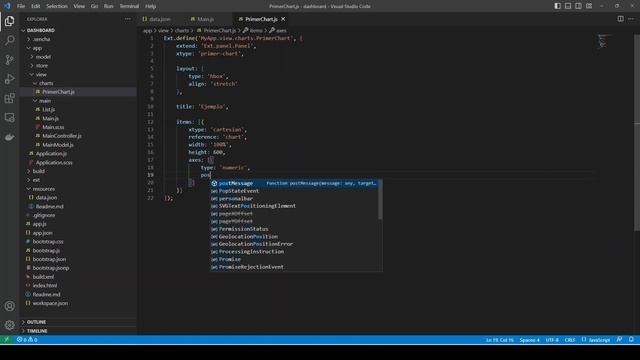Image resolution: width=640 pixels, height=360 pixels.
Task: Select postMessage autocomplete suggestion
Action: [x=294, y=183]
